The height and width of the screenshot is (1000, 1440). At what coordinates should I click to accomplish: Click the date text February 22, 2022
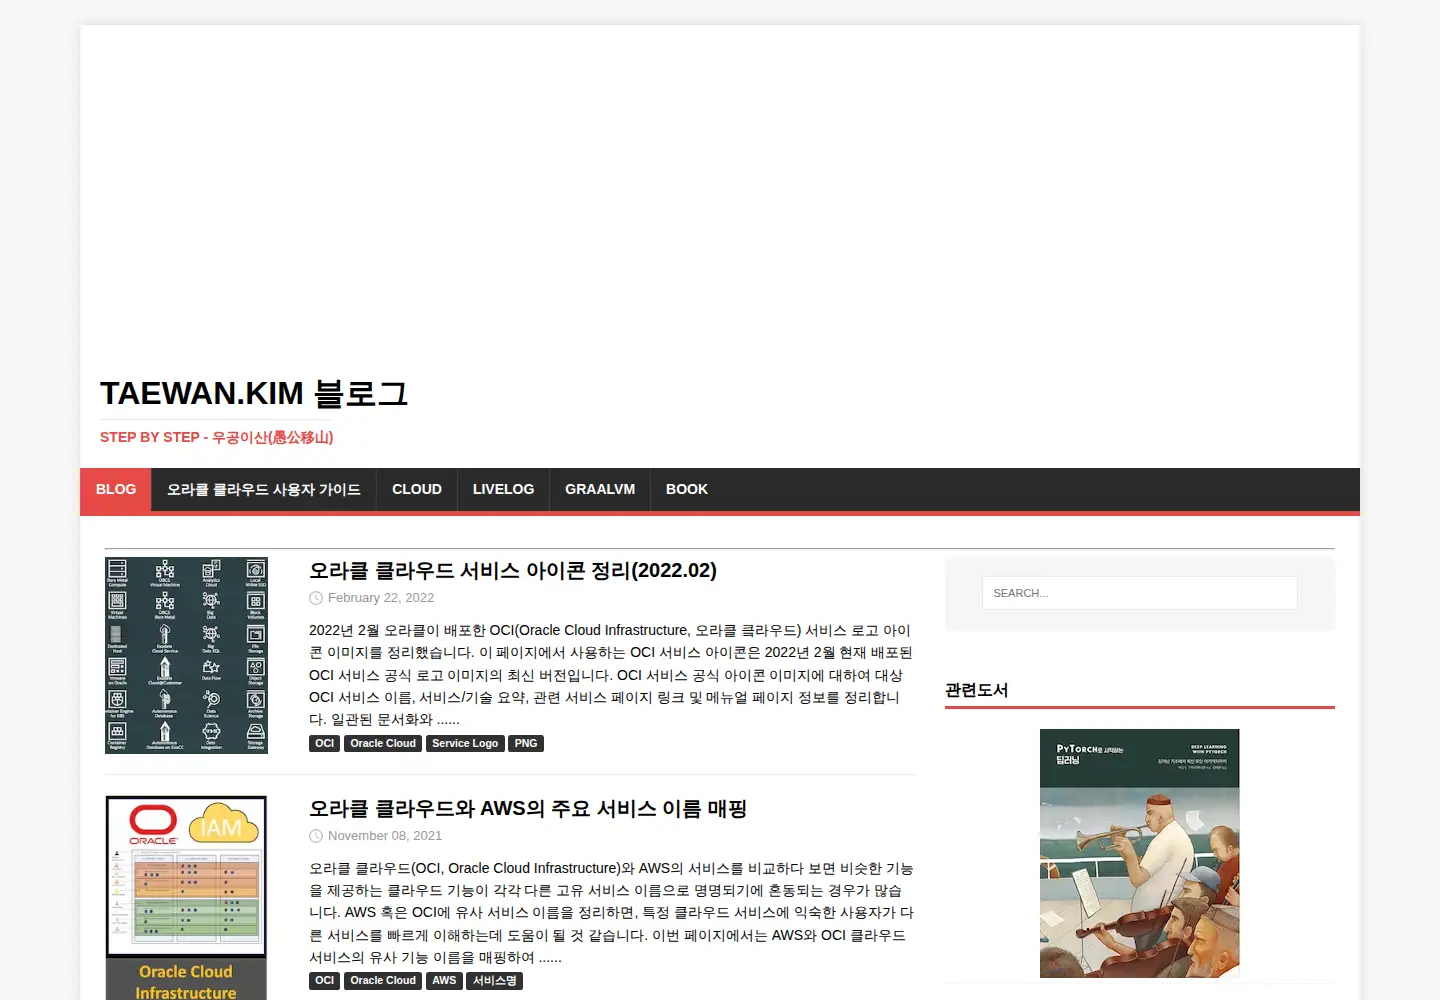(381, 598)
